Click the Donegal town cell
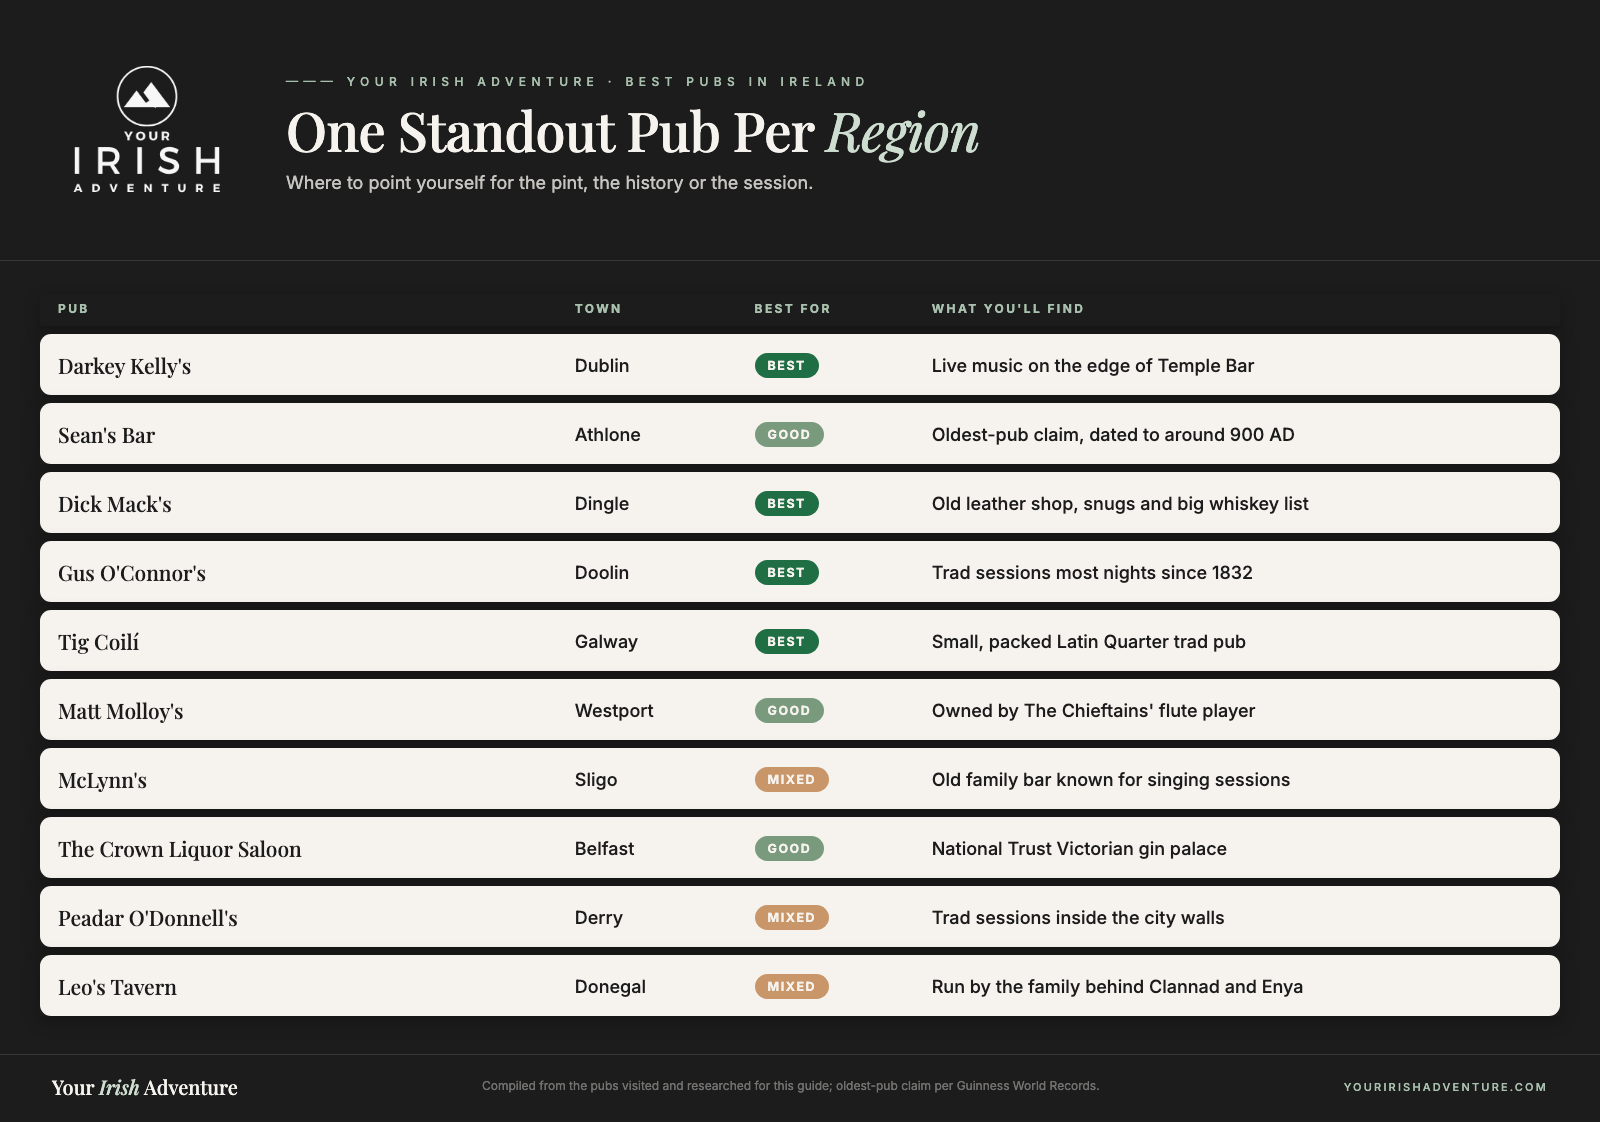Viewport: 1600px width, 1122px height. click(x=610, y=987)
